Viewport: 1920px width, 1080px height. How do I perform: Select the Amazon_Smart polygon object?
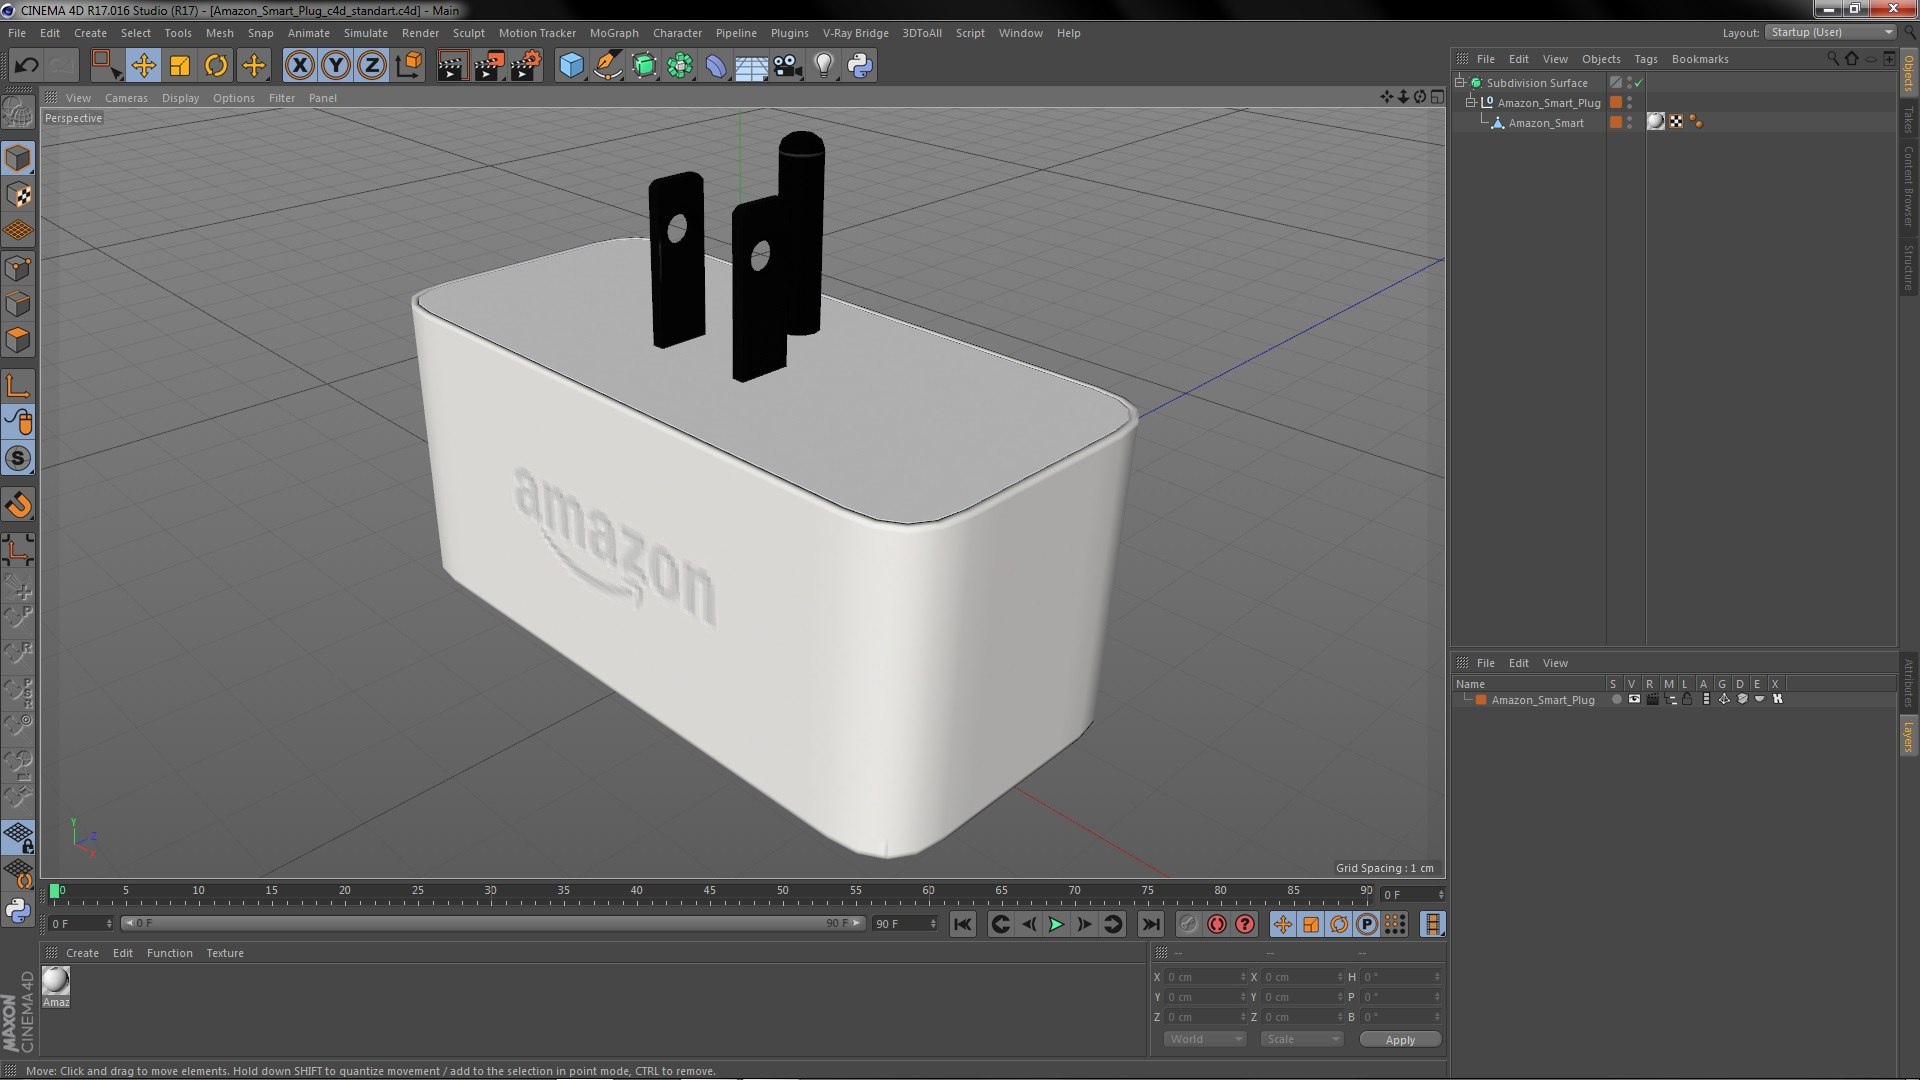point(1546,123)
